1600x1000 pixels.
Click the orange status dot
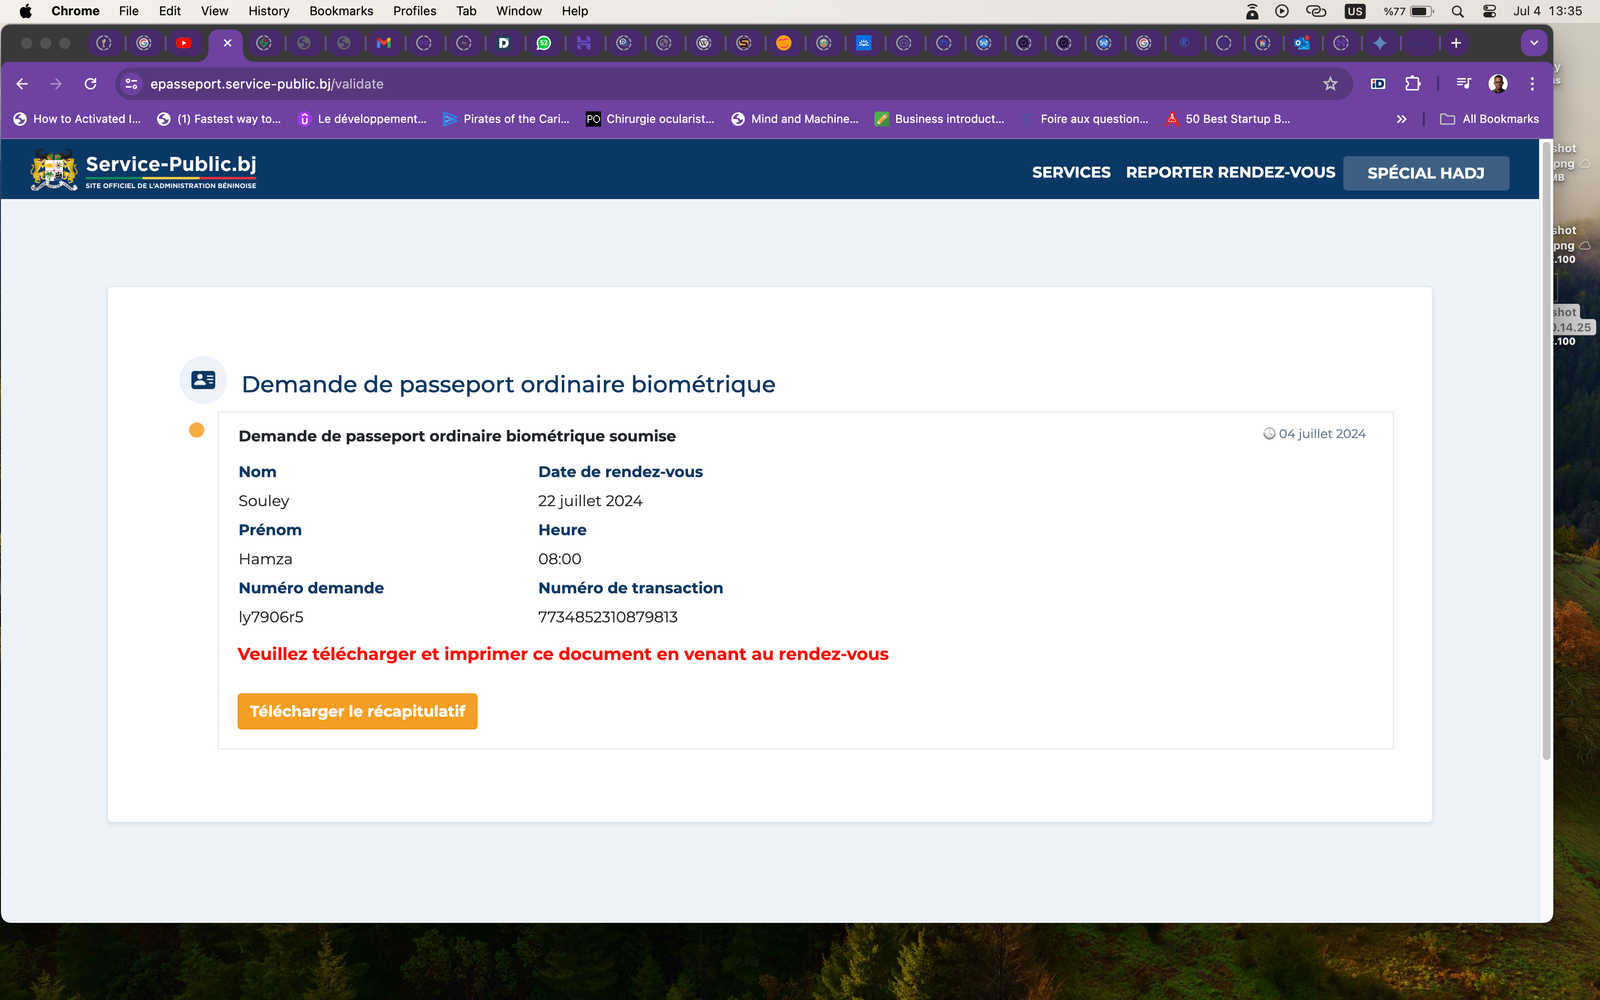click(x=196, y=430)
